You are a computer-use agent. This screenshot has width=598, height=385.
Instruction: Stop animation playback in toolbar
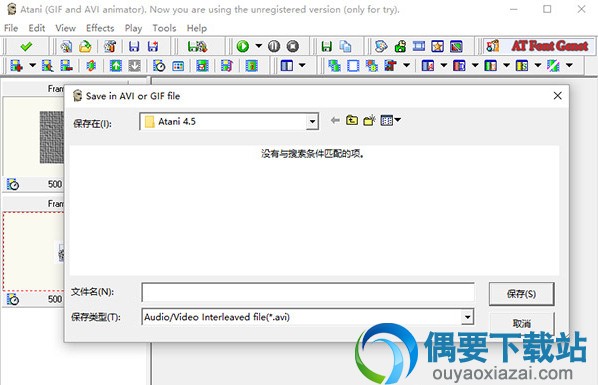(293, 47)
